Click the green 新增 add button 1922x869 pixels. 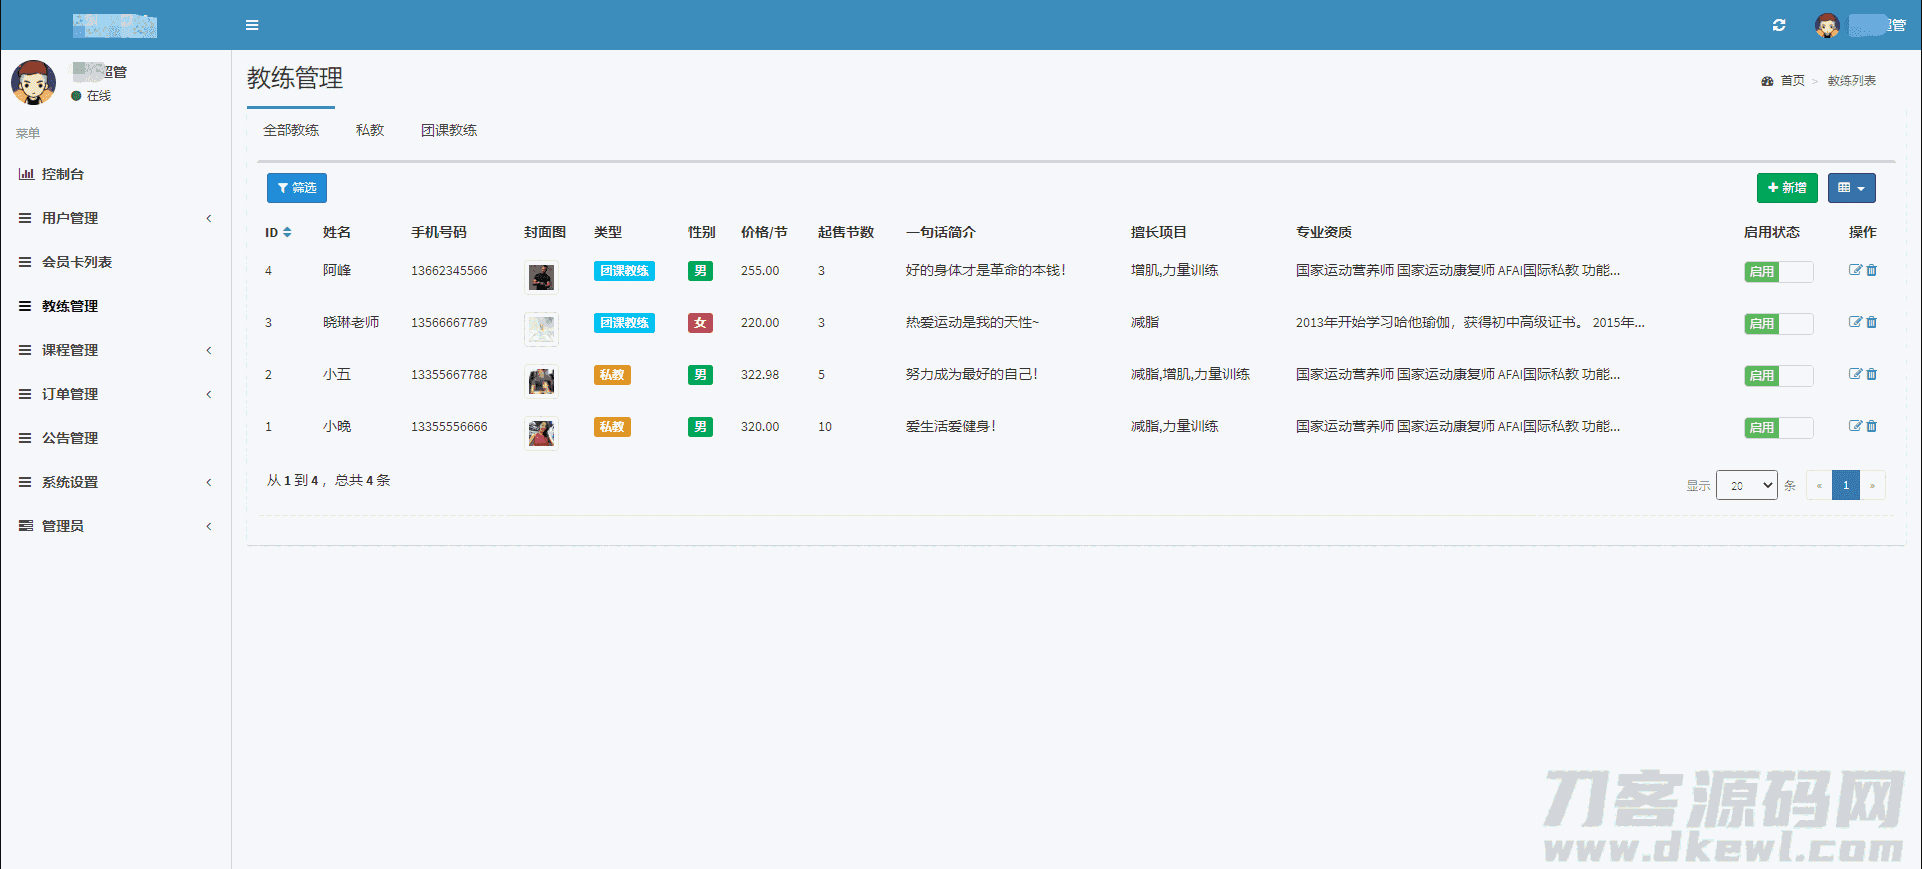[1786, 188]
